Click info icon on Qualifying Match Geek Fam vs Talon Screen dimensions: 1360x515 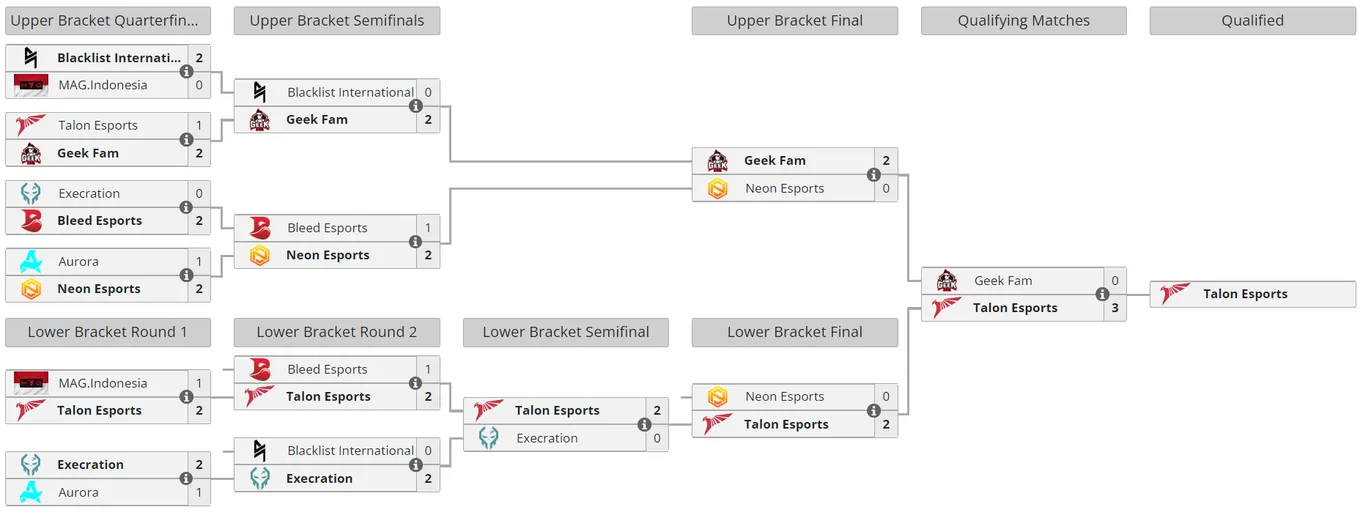pyautogui.click(x=1102, y=294)
